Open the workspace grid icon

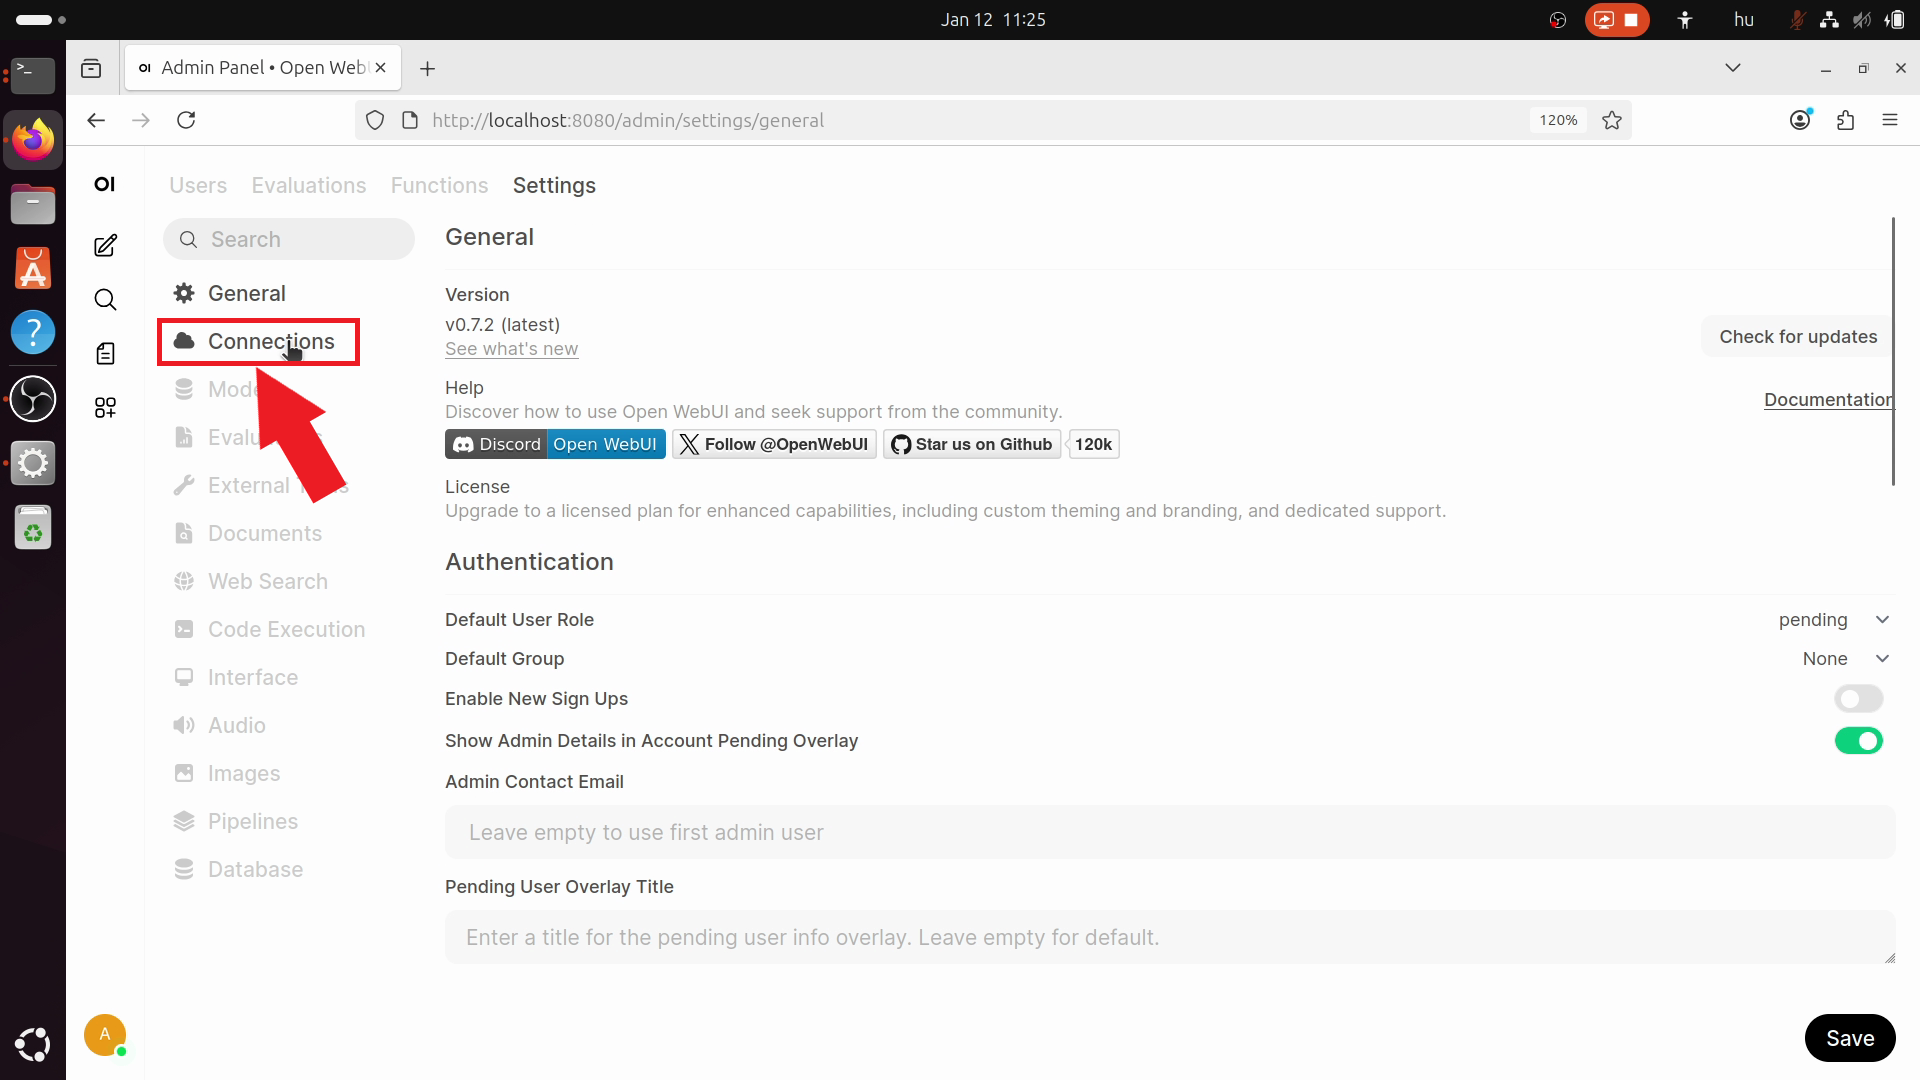pos(105,407)
